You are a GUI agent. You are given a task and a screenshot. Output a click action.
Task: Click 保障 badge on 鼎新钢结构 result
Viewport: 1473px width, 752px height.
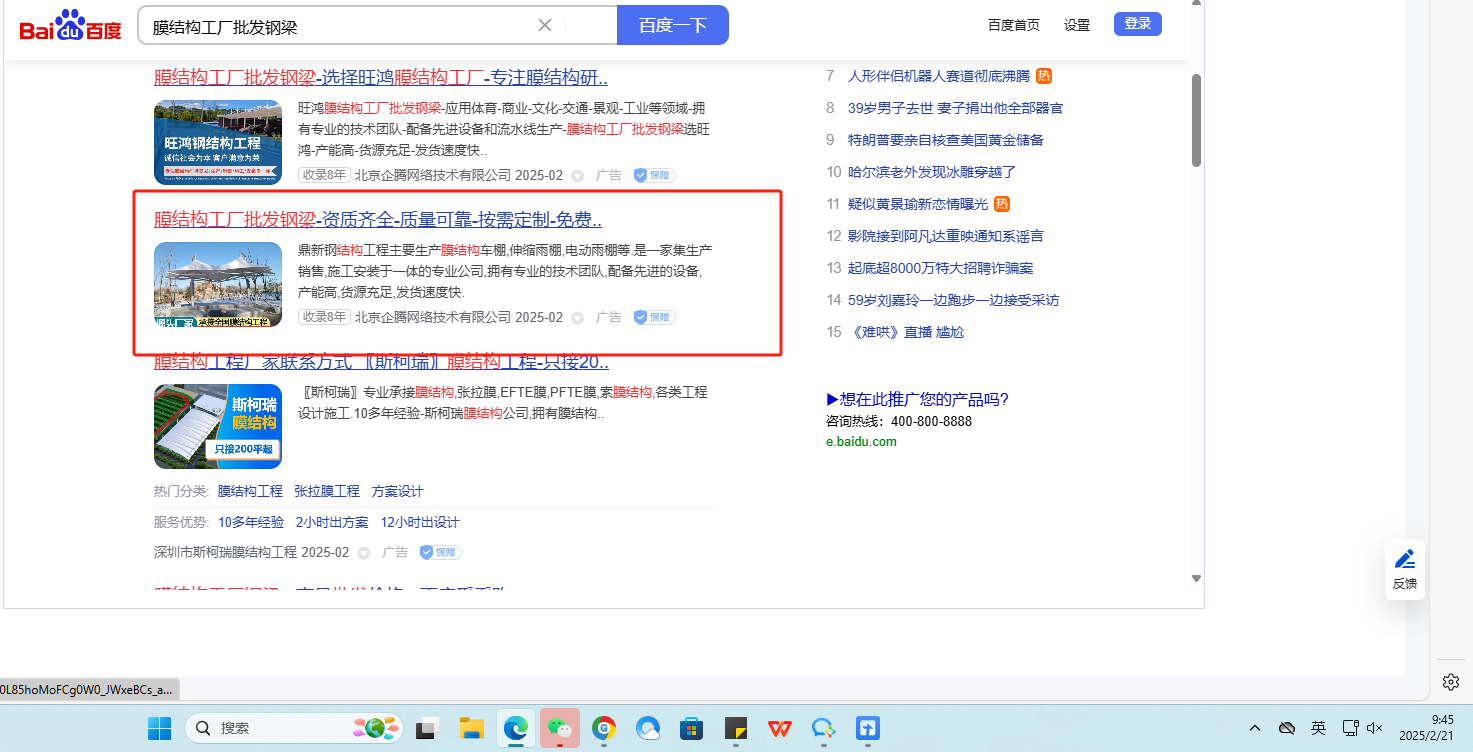tap(654, 317)
